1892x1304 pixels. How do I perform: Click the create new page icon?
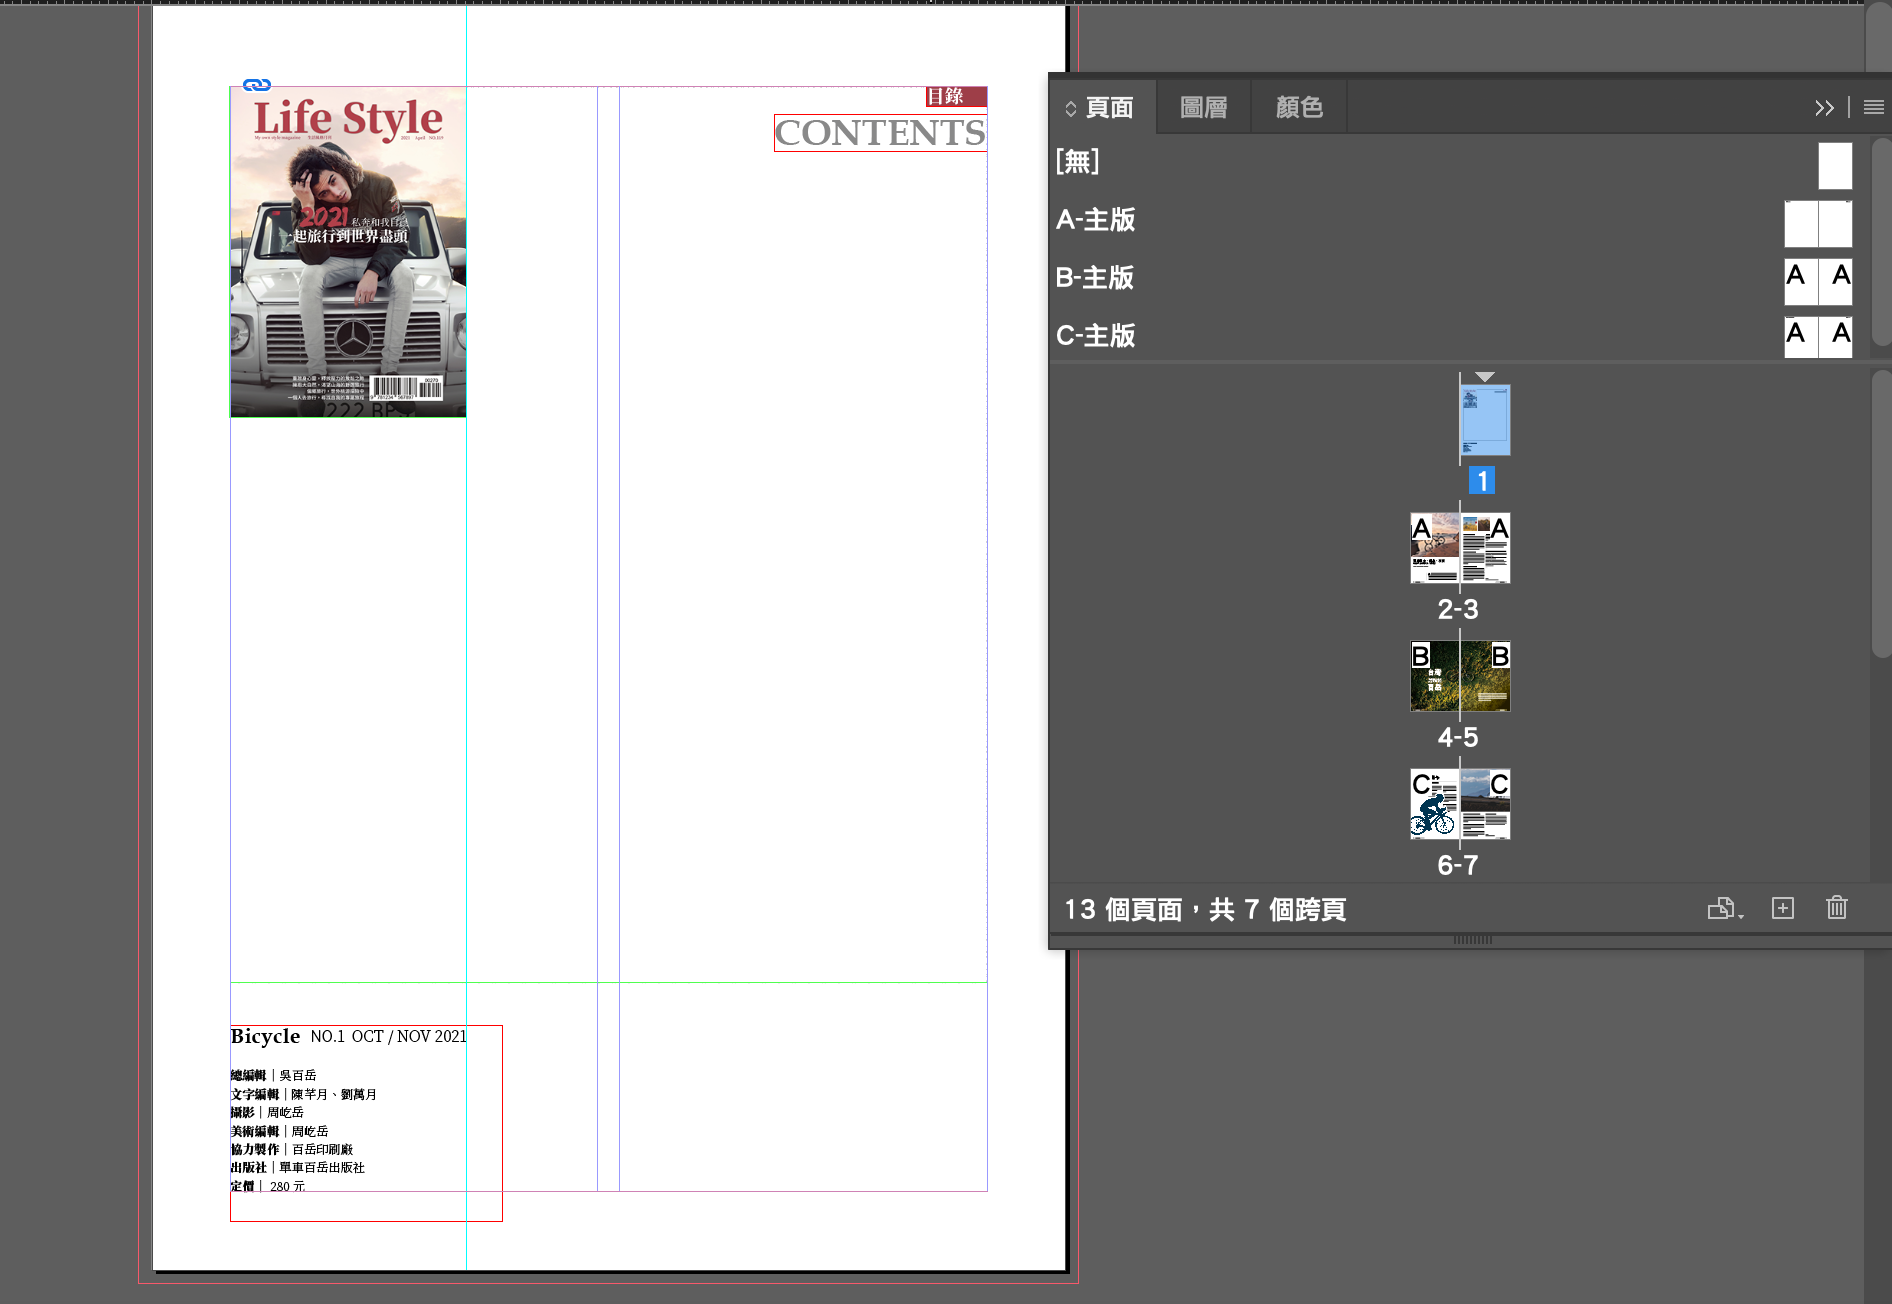coord(1782,908)
